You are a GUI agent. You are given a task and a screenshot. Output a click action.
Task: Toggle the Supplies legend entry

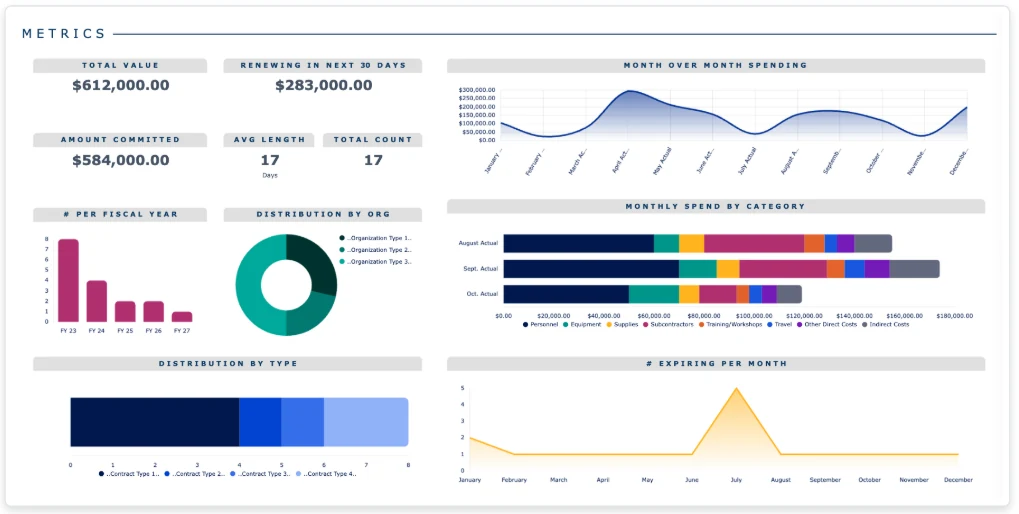(x=623, y=324)
